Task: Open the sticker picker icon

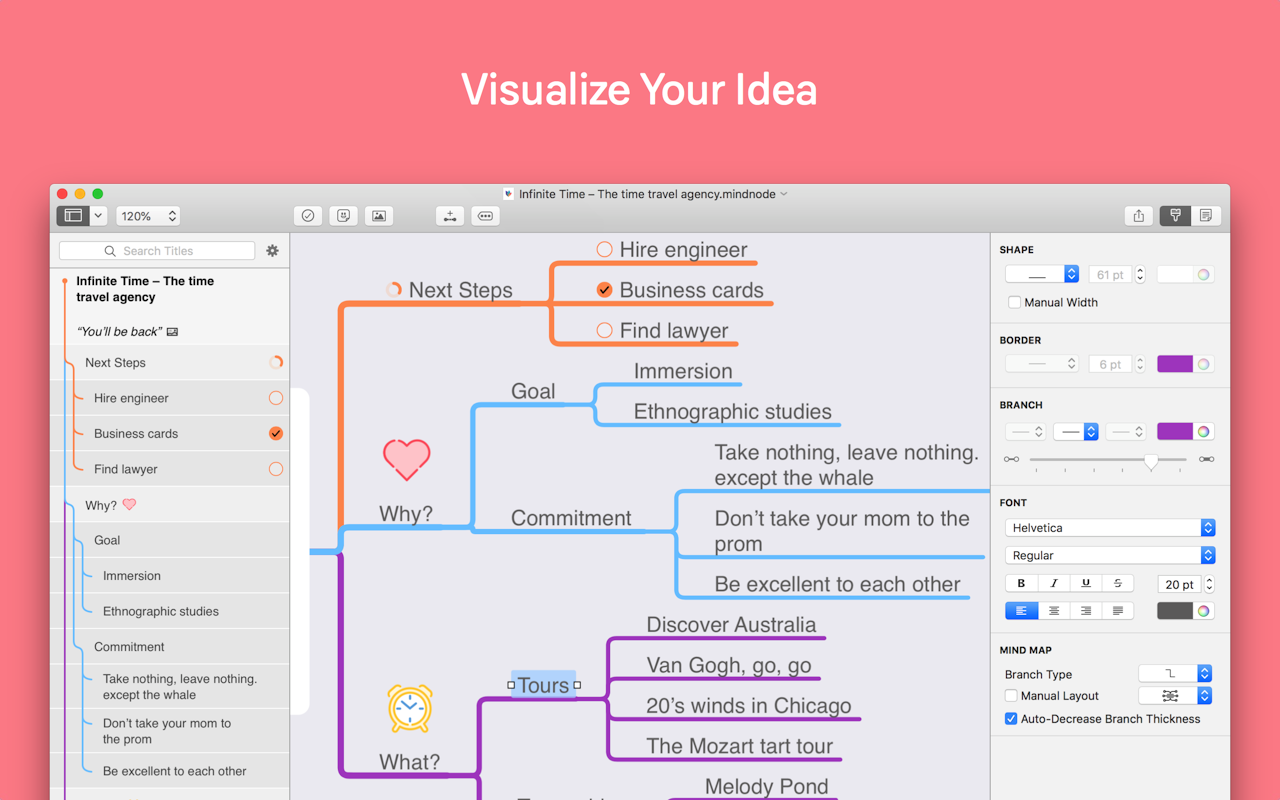Action: tap(343, 215)
